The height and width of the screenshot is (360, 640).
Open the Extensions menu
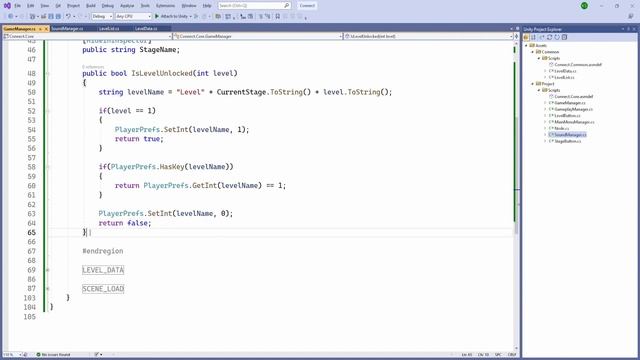pos(165,6)
